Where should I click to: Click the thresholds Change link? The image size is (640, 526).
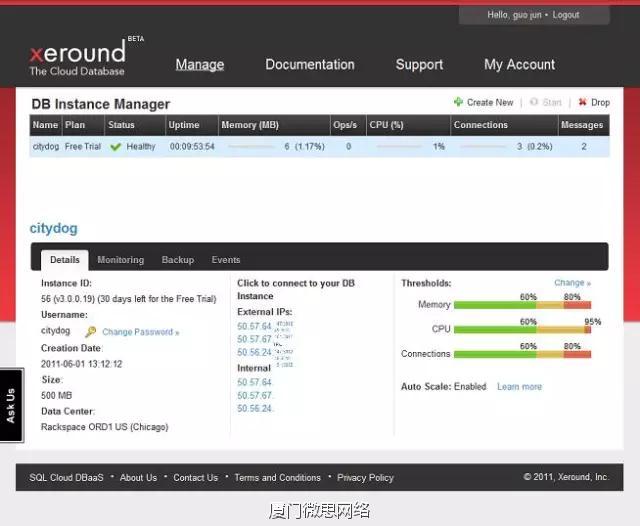coord(572,283)
